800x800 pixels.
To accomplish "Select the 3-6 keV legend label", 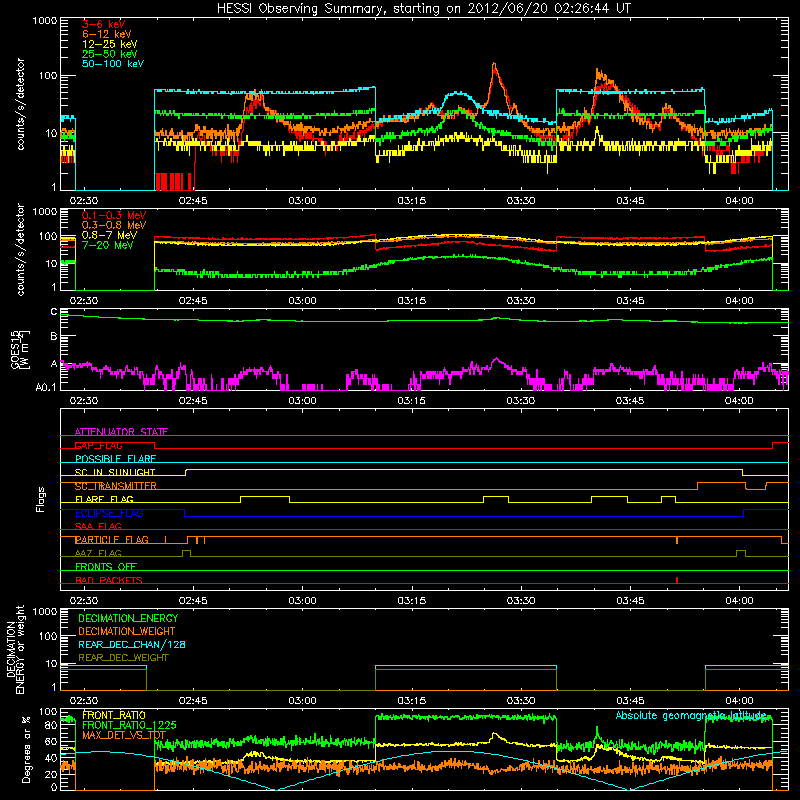I will coord(104,24).
